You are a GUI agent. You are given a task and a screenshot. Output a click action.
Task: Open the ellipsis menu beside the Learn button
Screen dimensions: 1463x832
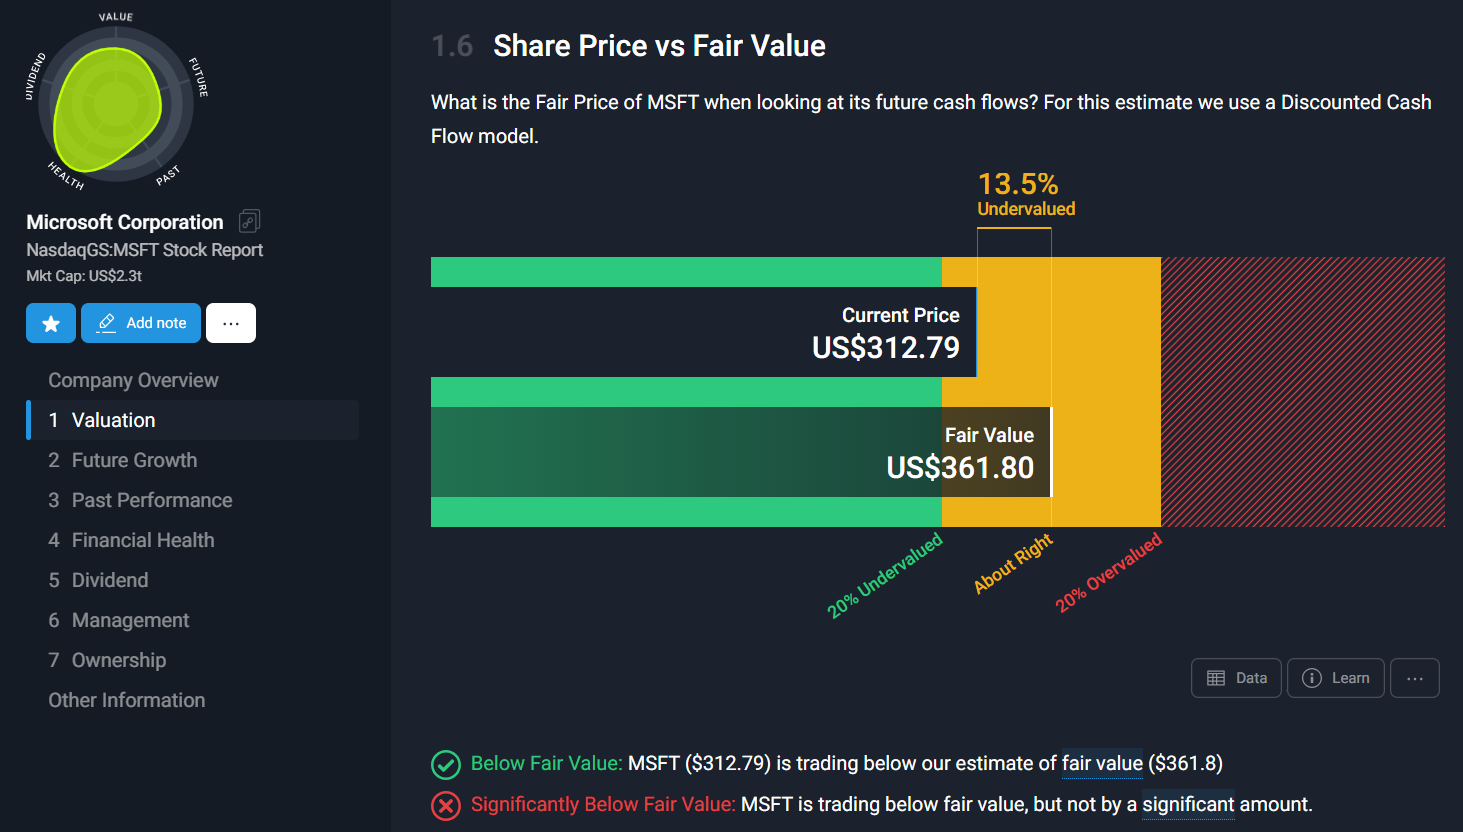click(1414, 677)
